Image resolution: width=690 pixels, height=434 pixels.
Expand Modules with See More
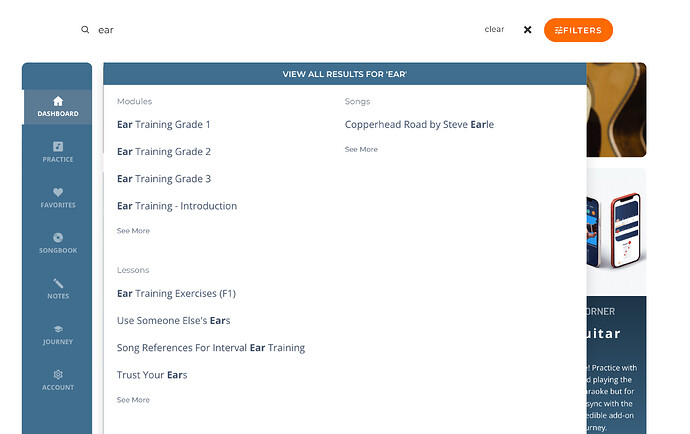(x=133, y=231)
